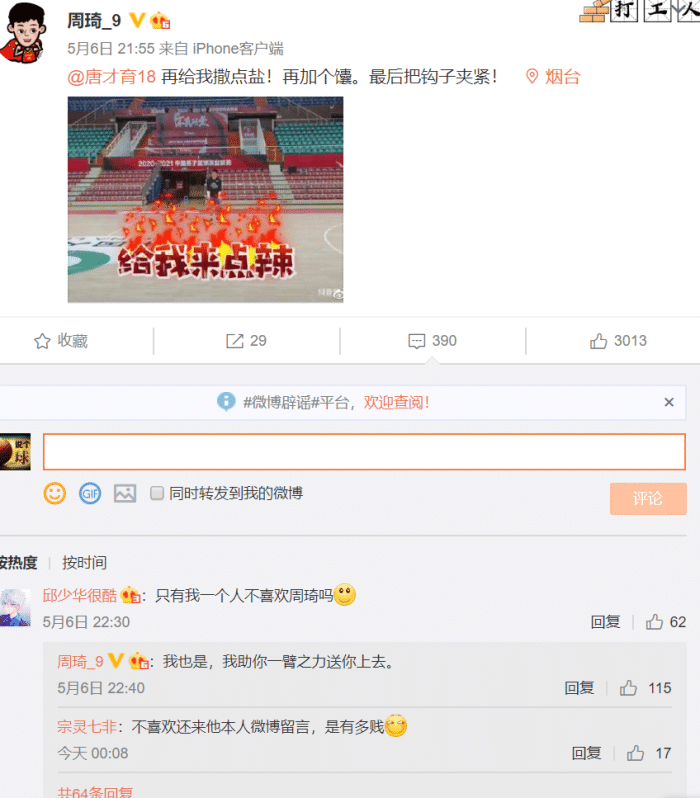This screenshot has width=700, height=798.
Task: Close the 微博辟谣 notice banner
Action: [669, 402]
